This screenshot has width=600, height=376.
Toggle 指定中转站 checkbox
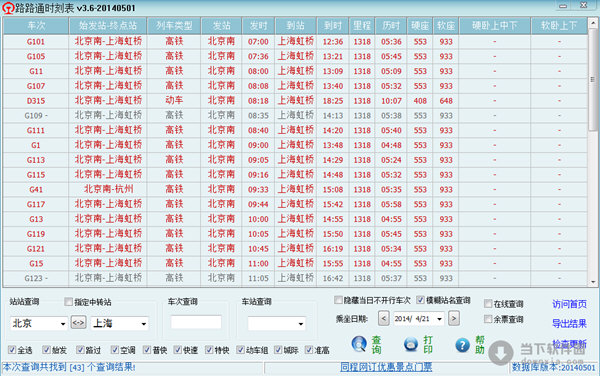tap(68, 302)
